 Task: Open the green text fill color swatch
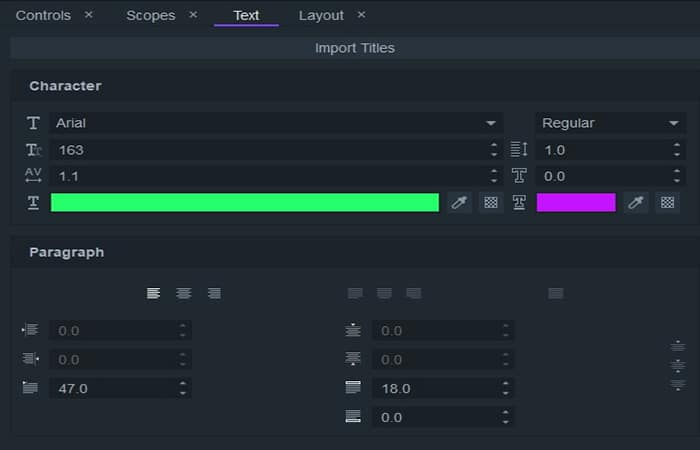pyautogui.click(x=245, y=203)
